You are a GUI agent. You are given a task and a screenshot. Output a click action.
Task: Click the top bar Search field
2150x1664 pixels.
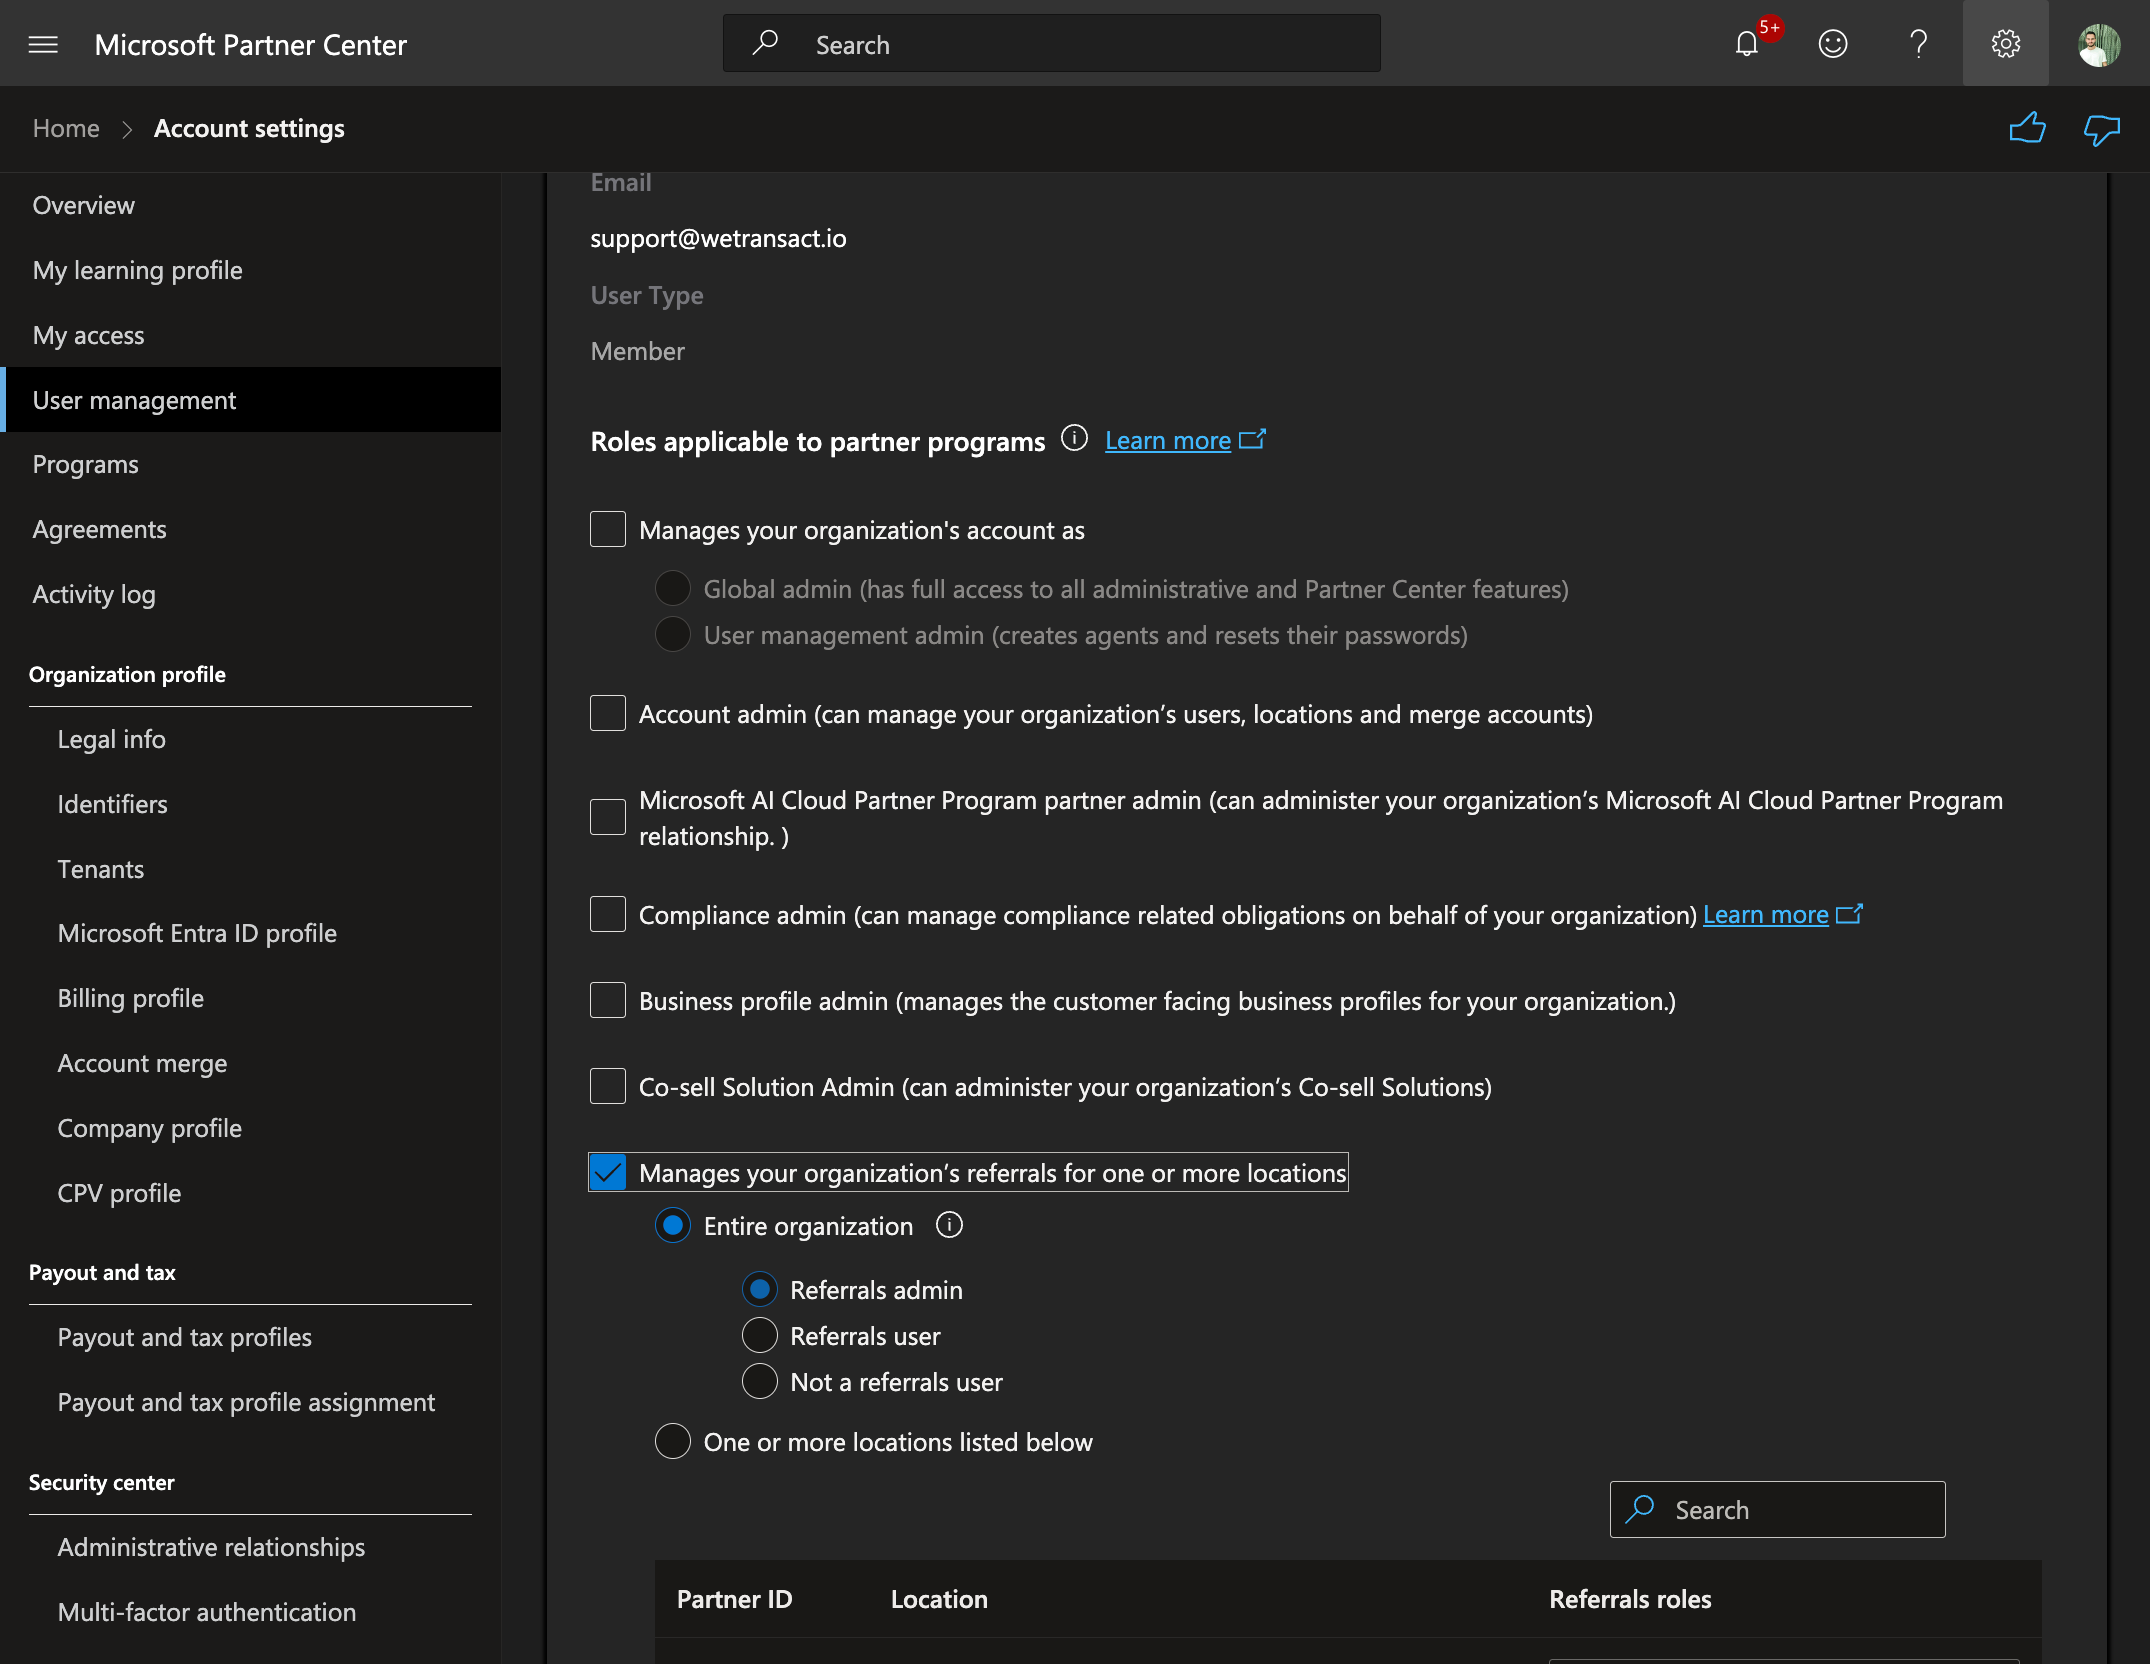(1052, 44)
